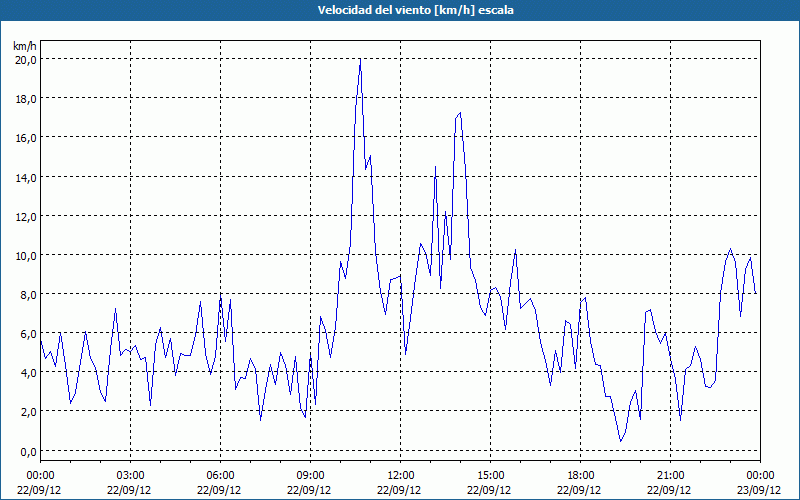Image resolution: width=800 pixels, height=500 pixels.
Task: Click the '12,0' y-axis value
Action: pyautogui.click(x=26, y=216)
